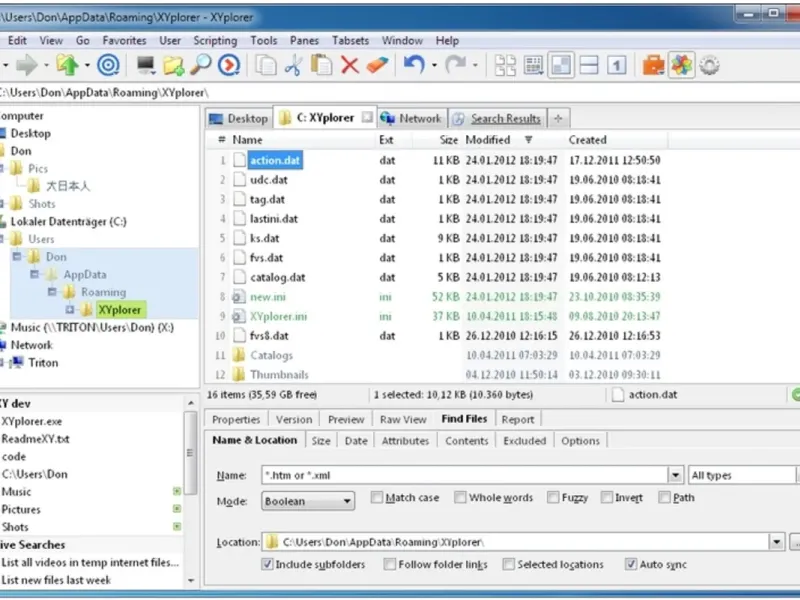Select the file XYplorer.ini
800x600 pixels.
click(x=278, y=316)
